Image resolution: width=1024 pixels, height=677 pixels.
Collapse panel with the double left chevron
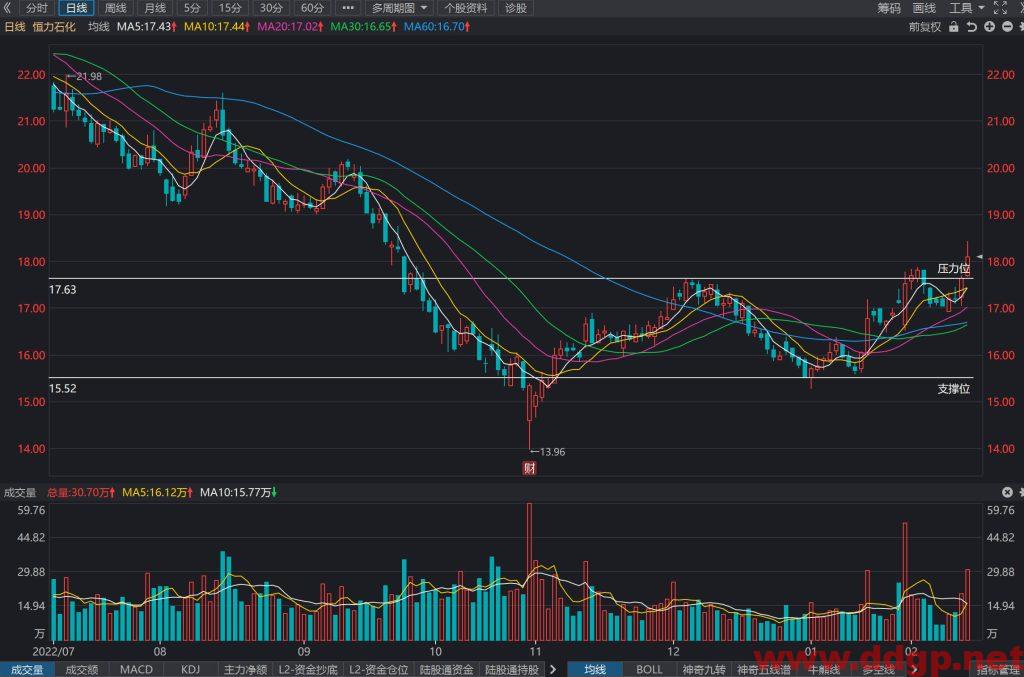(x=7, y=8)
